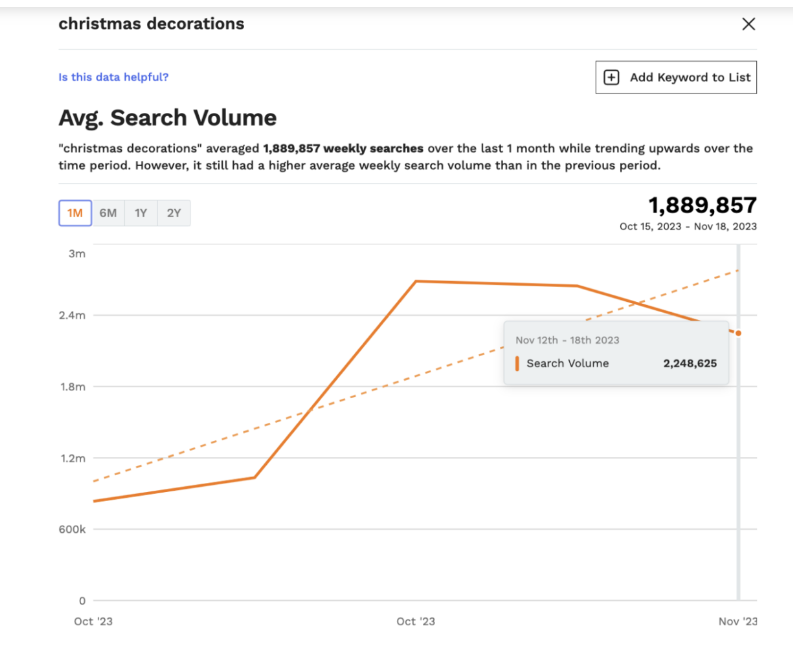
Task: Click the Nov 12th–18th data point on chart
Action: pyautogui.click(x=738, y=333)
